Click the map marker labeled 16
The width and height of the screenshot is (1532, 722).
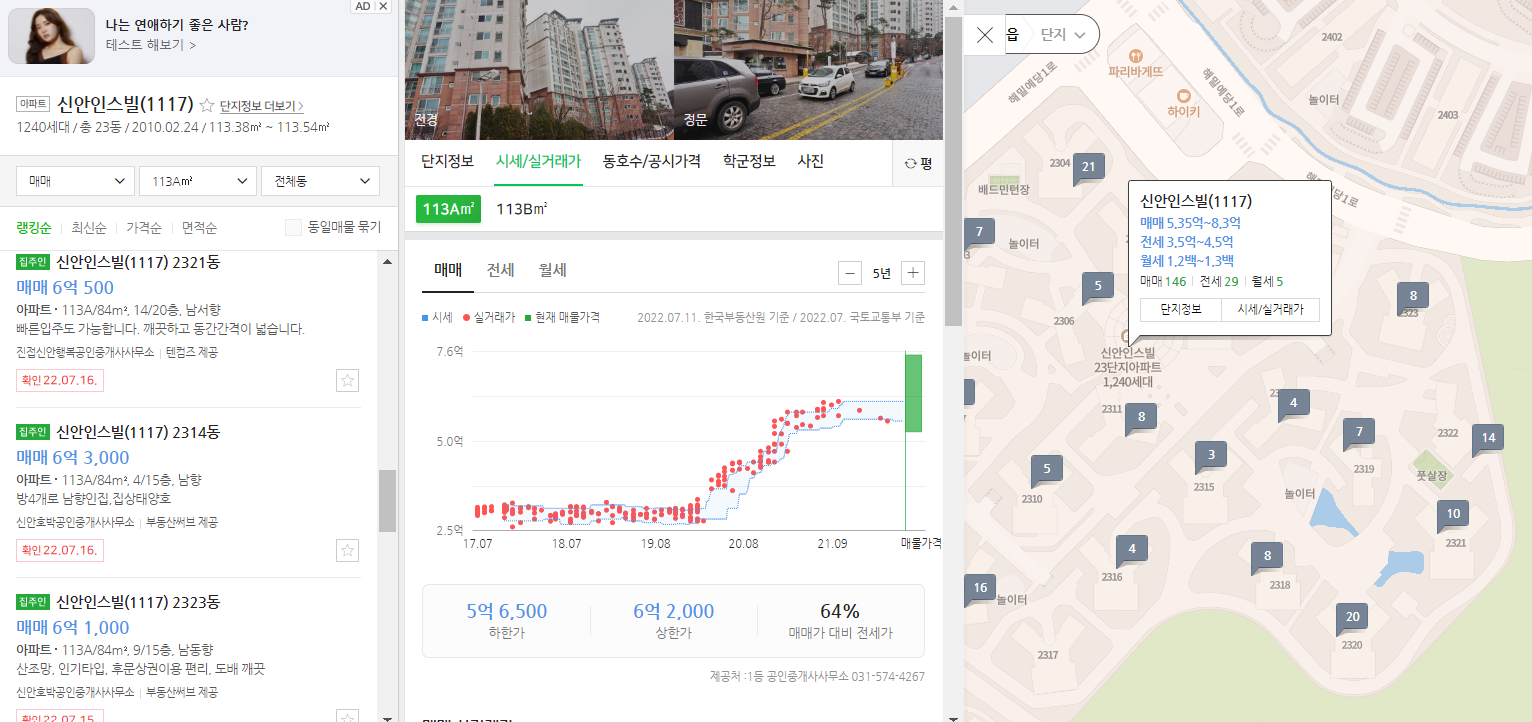pos(979,589)
